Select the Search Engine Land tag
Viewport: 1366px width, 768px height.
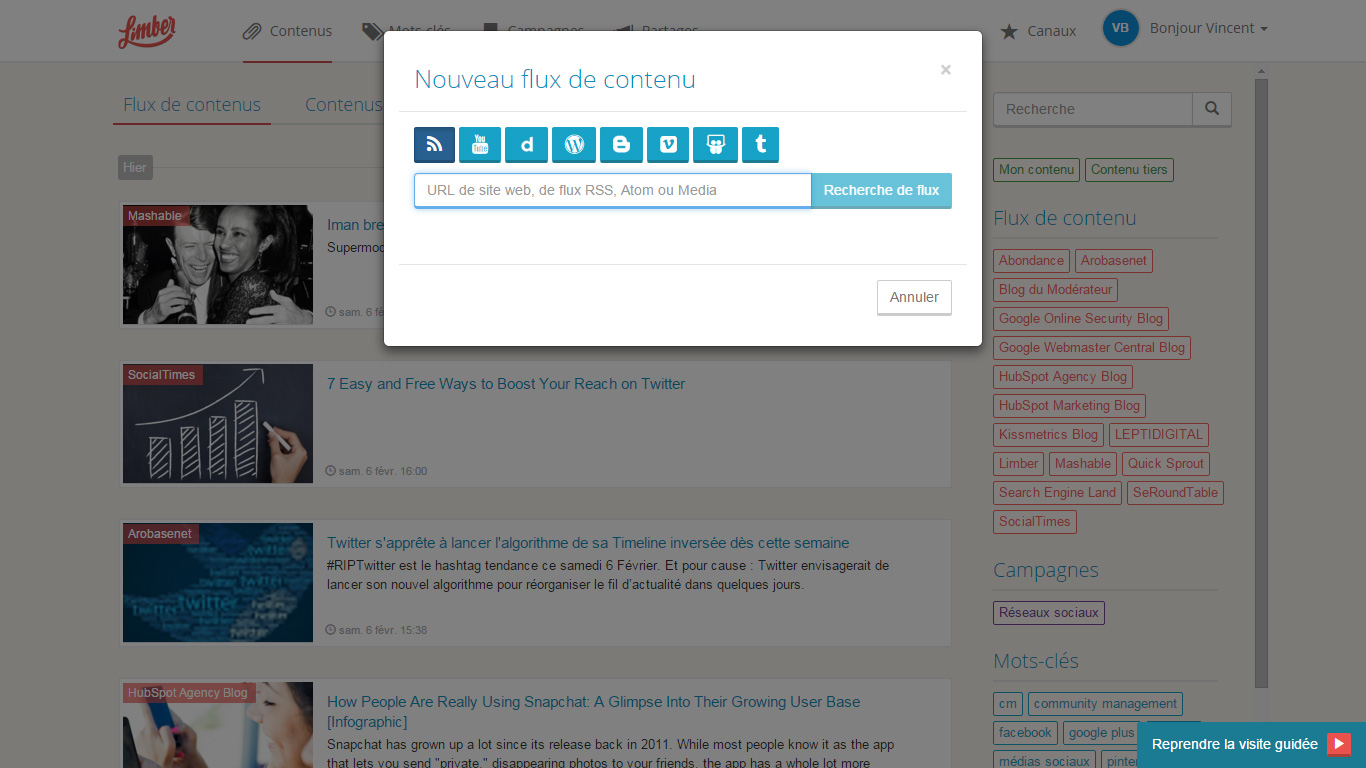pos(1057,493)
